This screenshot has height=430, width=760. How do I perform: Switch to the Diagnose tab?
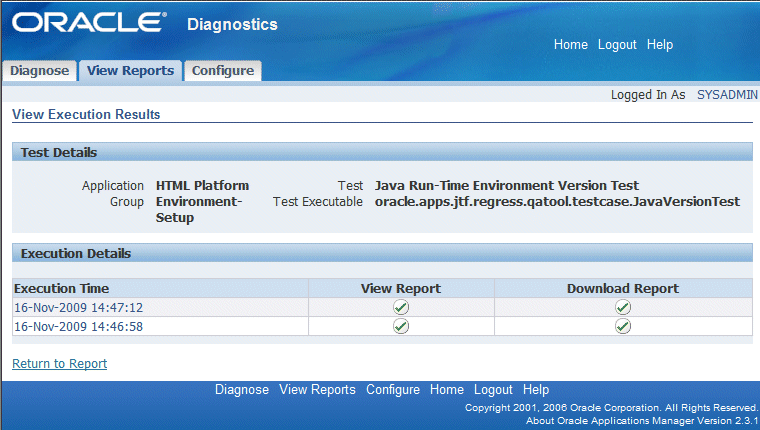[x=39, y=71]
